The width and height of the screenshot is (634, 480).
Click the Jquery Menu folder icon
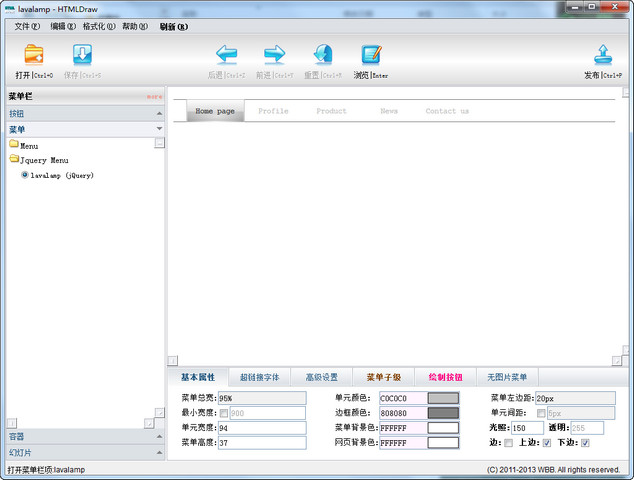[14, 159]
